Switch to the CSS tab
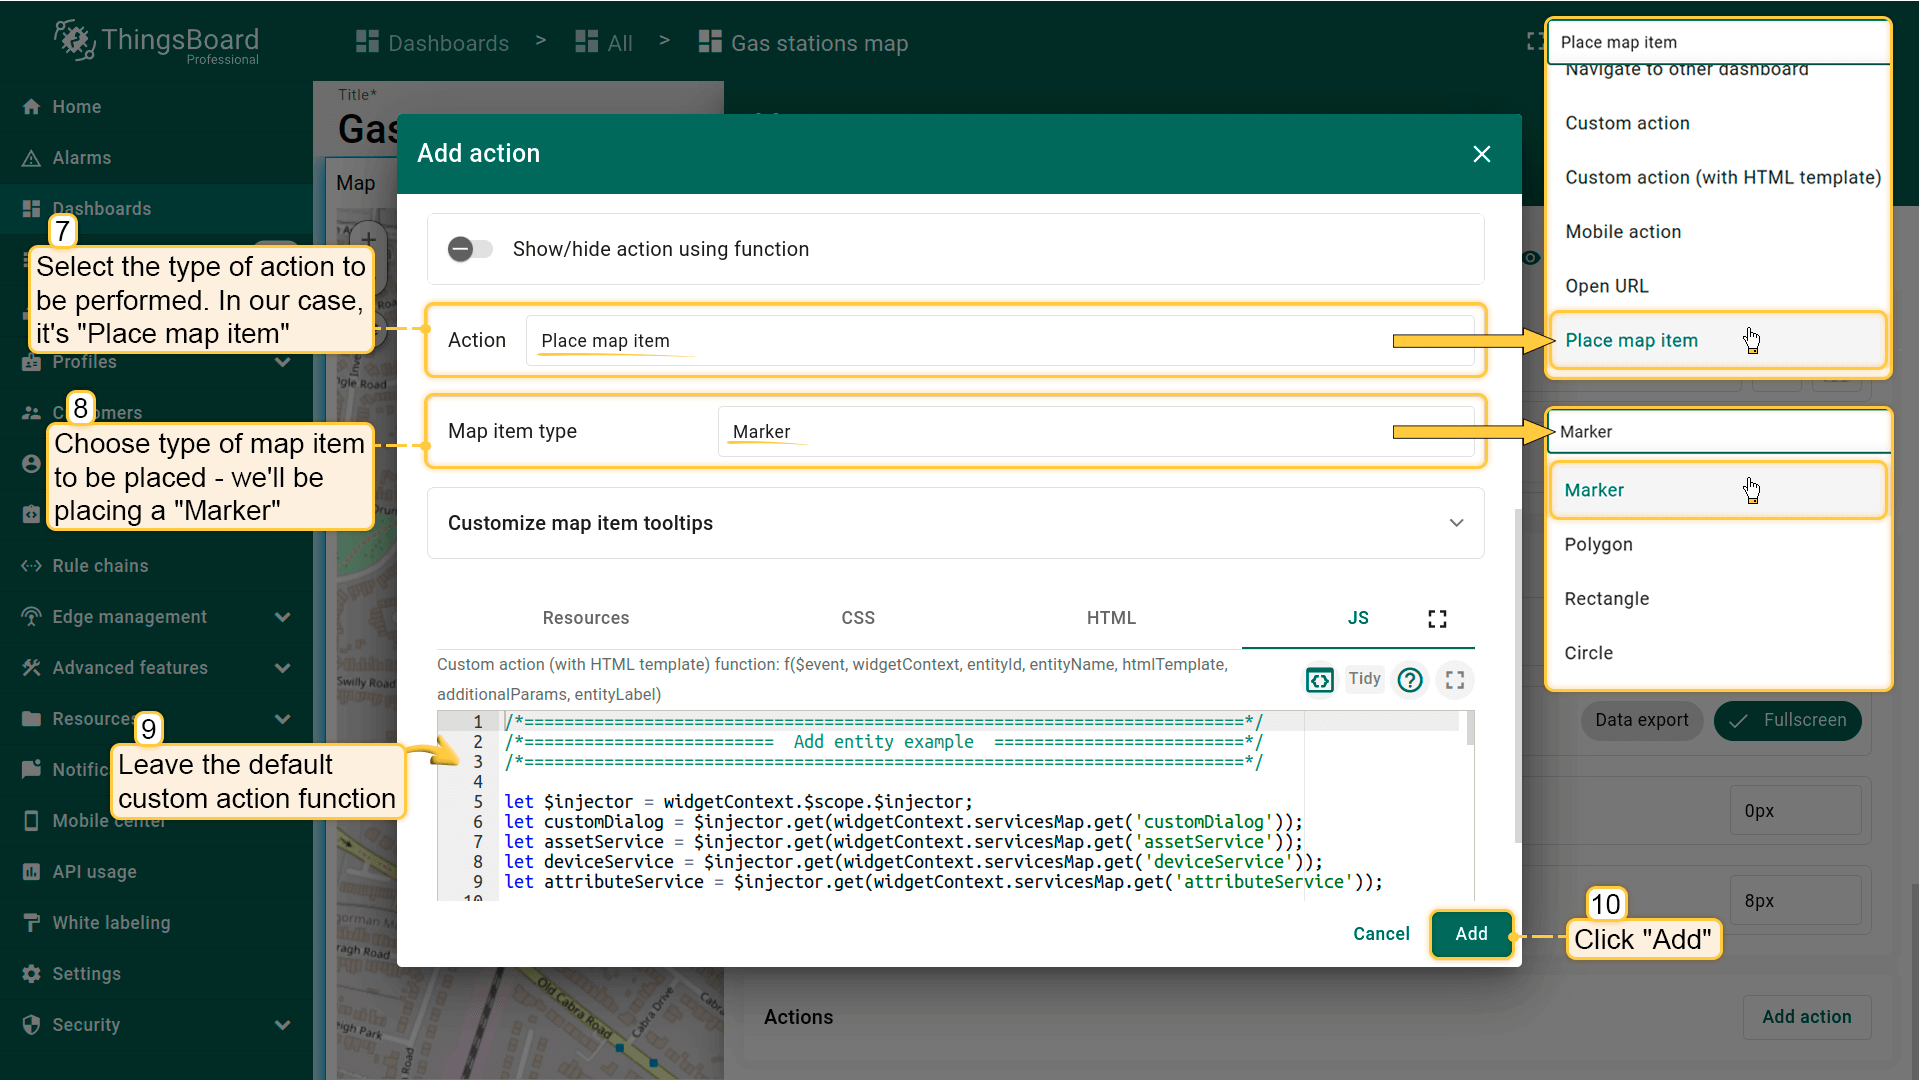The width and height of the screenshot is (1920, 1080). tap(857, 618)
